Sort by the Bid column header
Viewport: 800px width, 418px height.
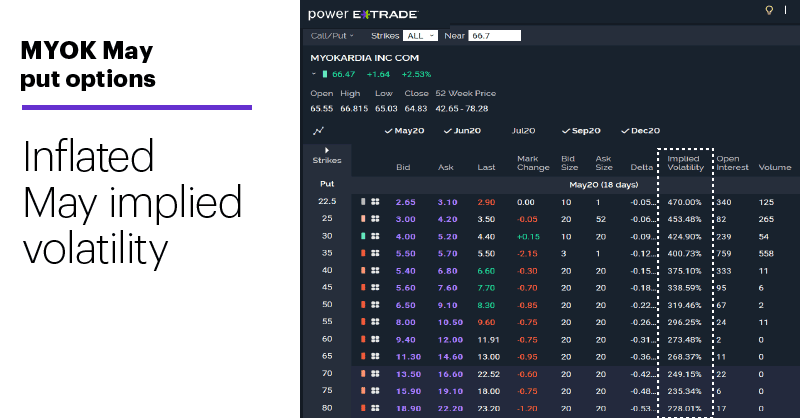click(403, 167)
